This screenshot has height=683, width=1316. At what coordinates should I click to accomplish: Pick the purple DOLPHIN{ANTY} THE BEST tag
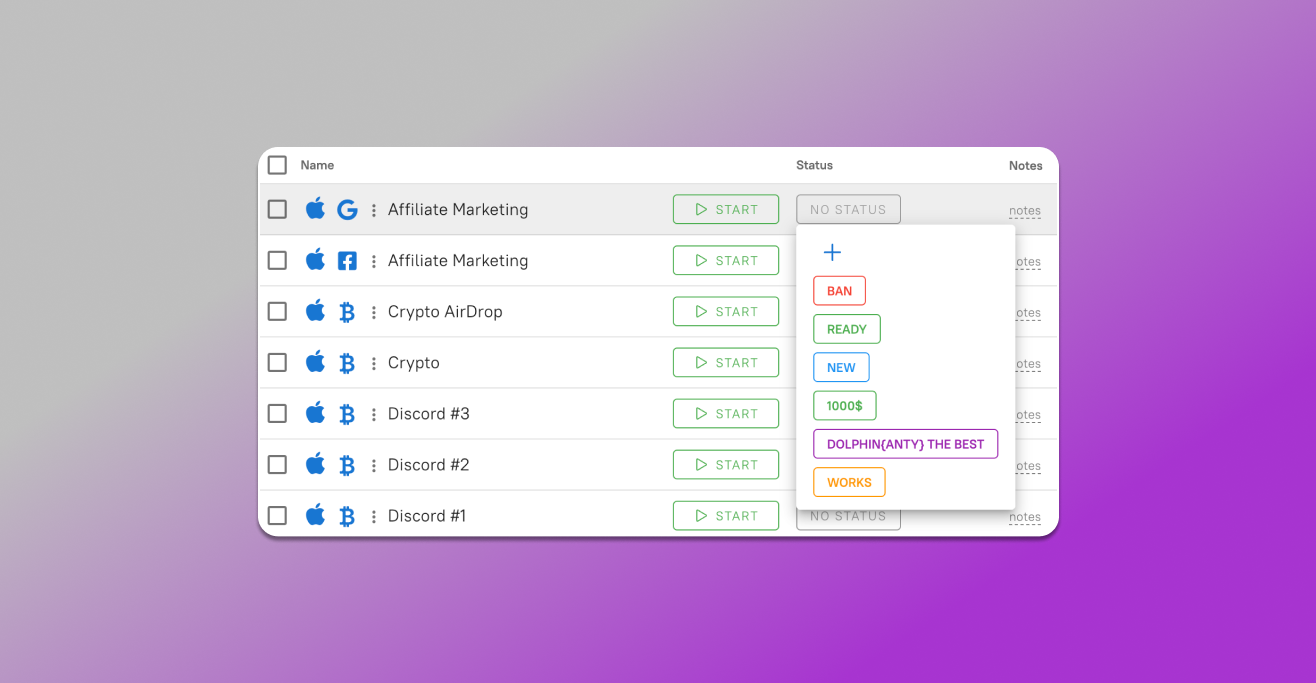coord(905,444)
